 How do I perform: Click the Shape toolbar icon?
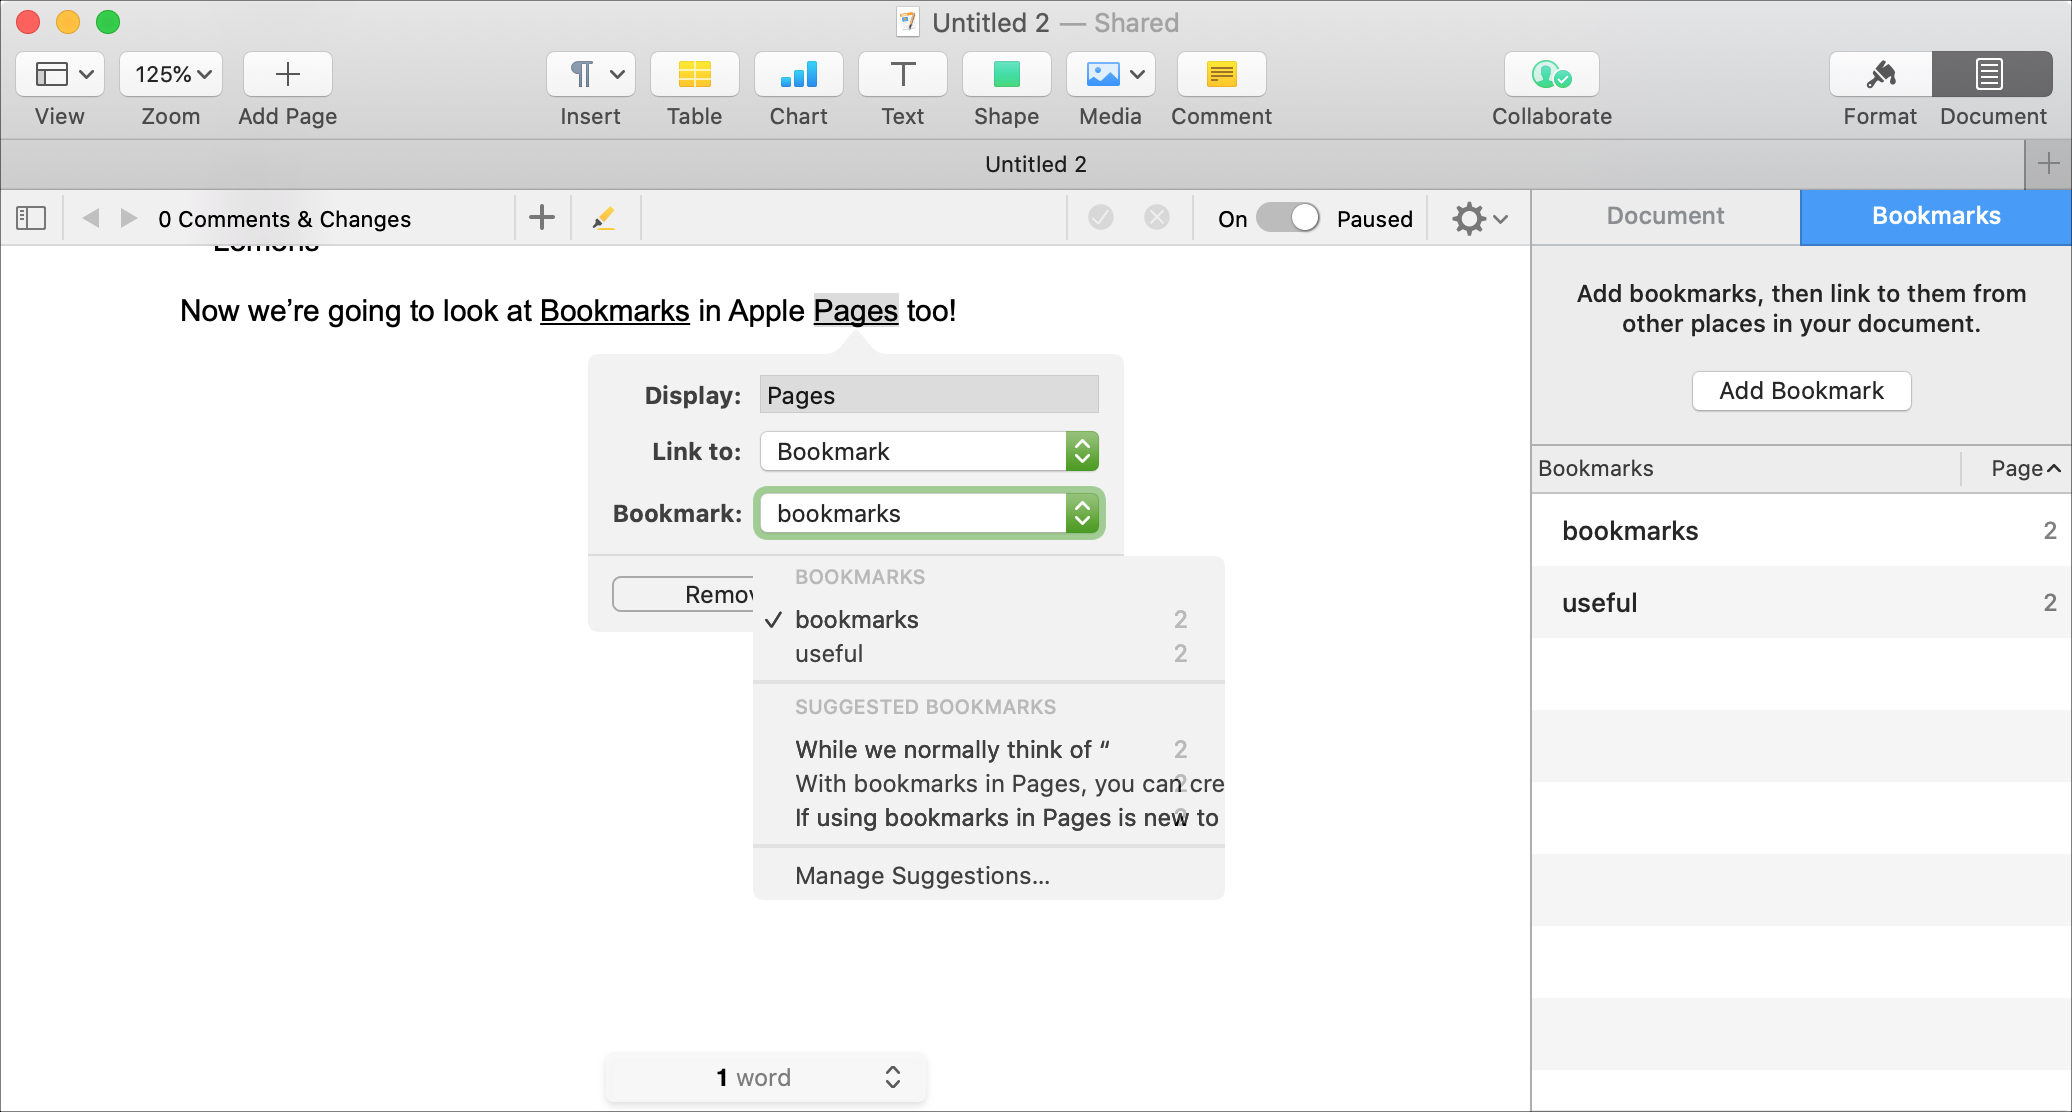tap(1007, 74)
